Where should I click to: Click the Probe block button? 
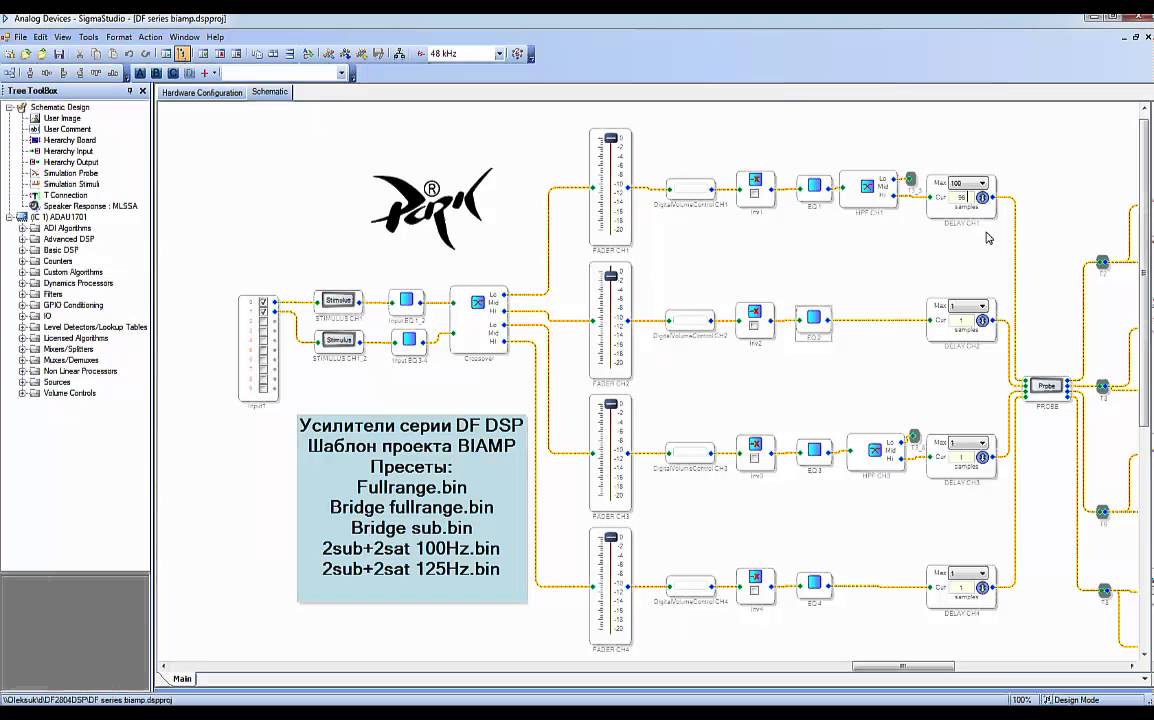pos(1047,386)
